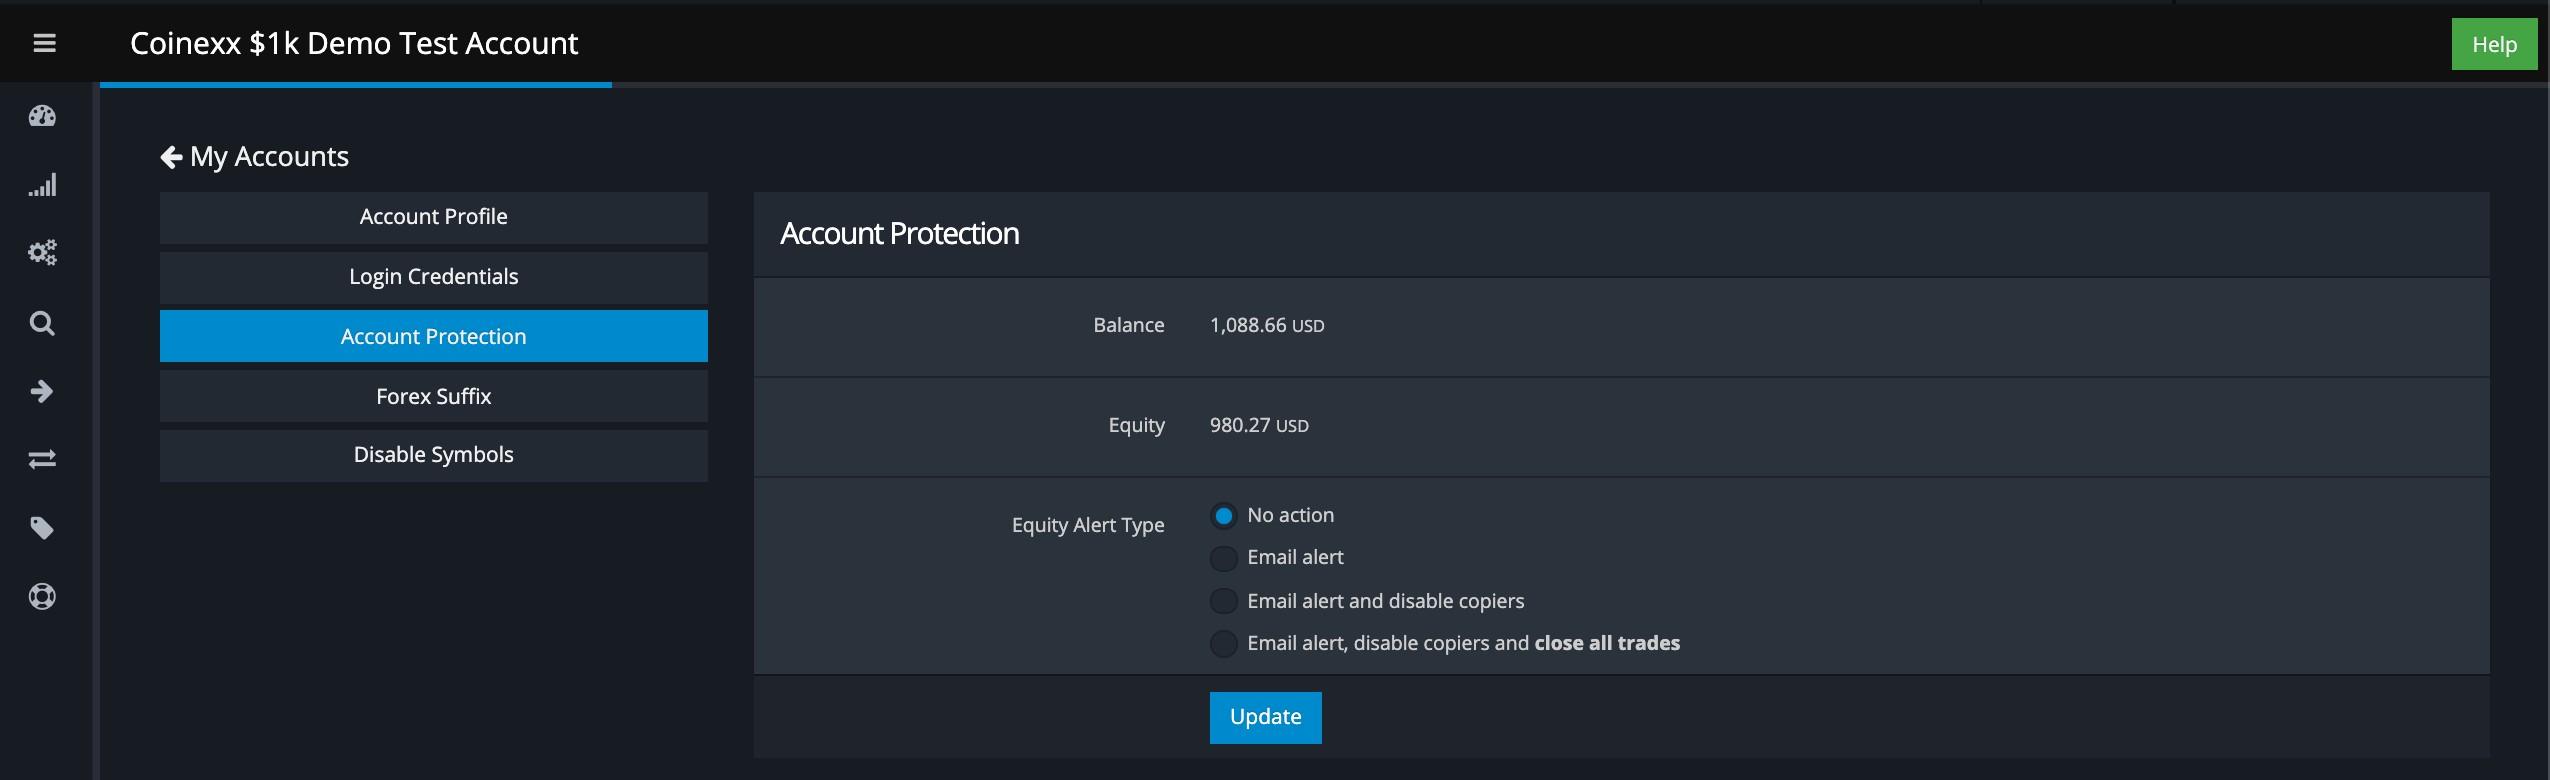This screenshot has width=2550, height=780.
Task: Click the magnifying glass search icon
Action: coord(42,323)
